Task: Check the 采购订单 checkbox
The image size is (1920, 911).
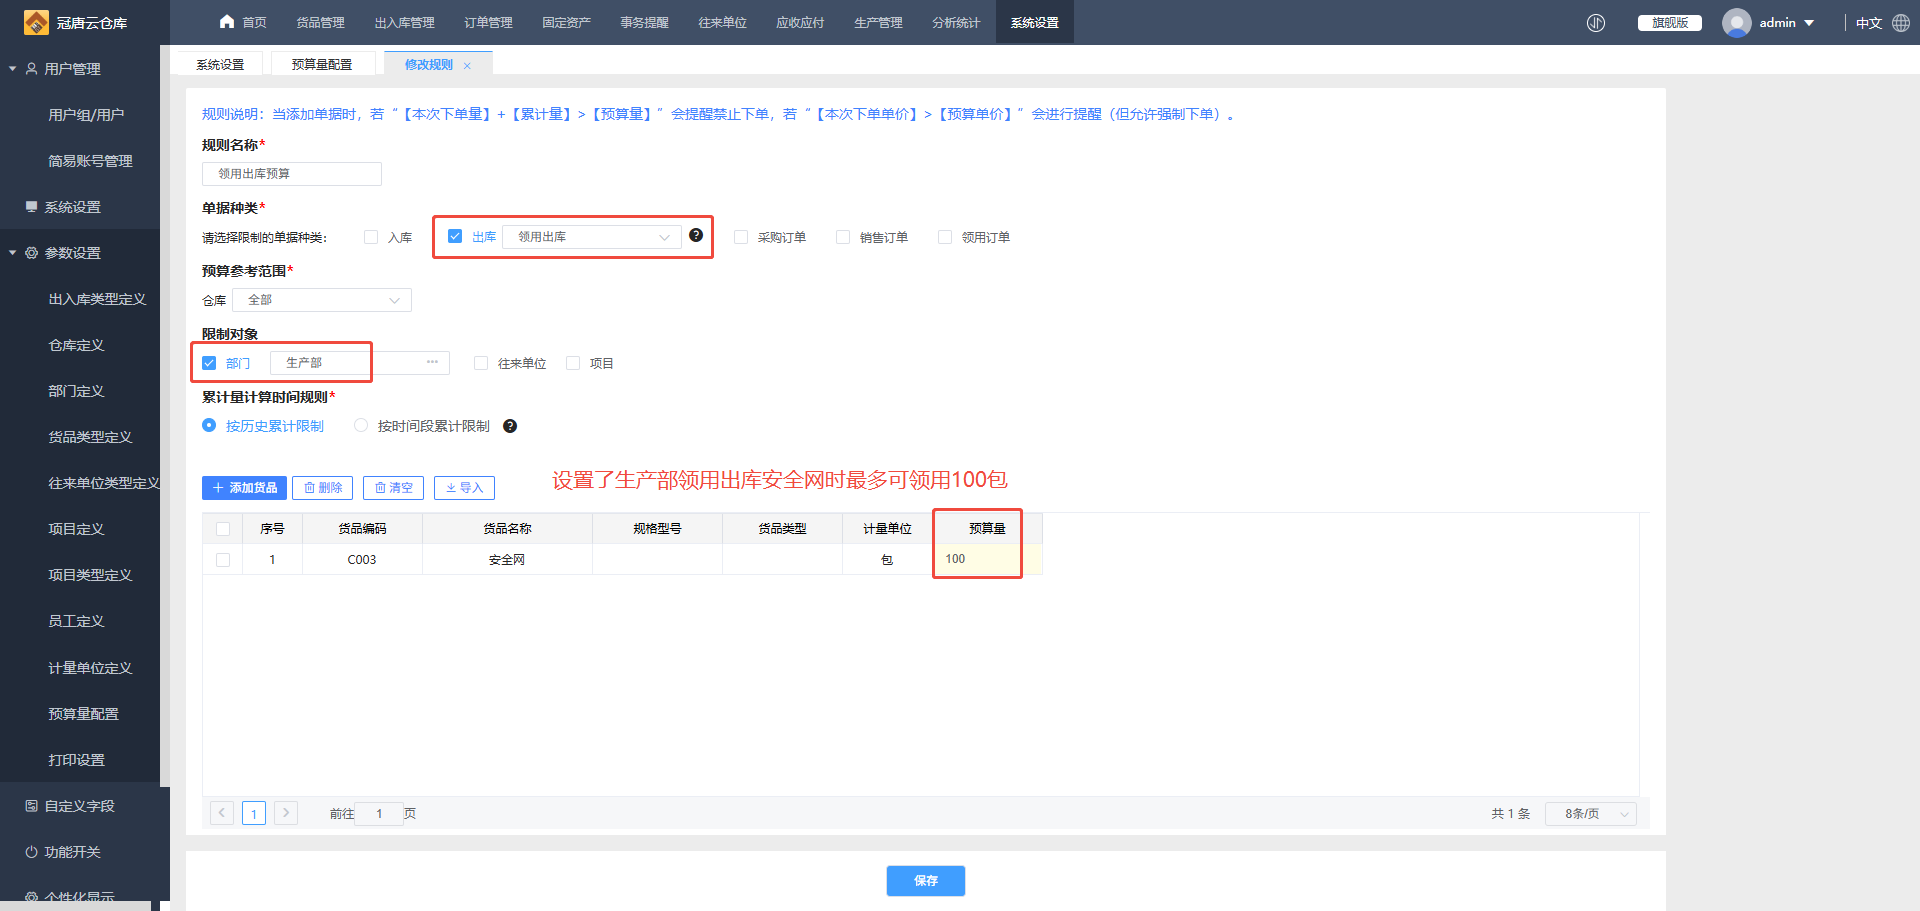Action: click(x=741, y=237)
